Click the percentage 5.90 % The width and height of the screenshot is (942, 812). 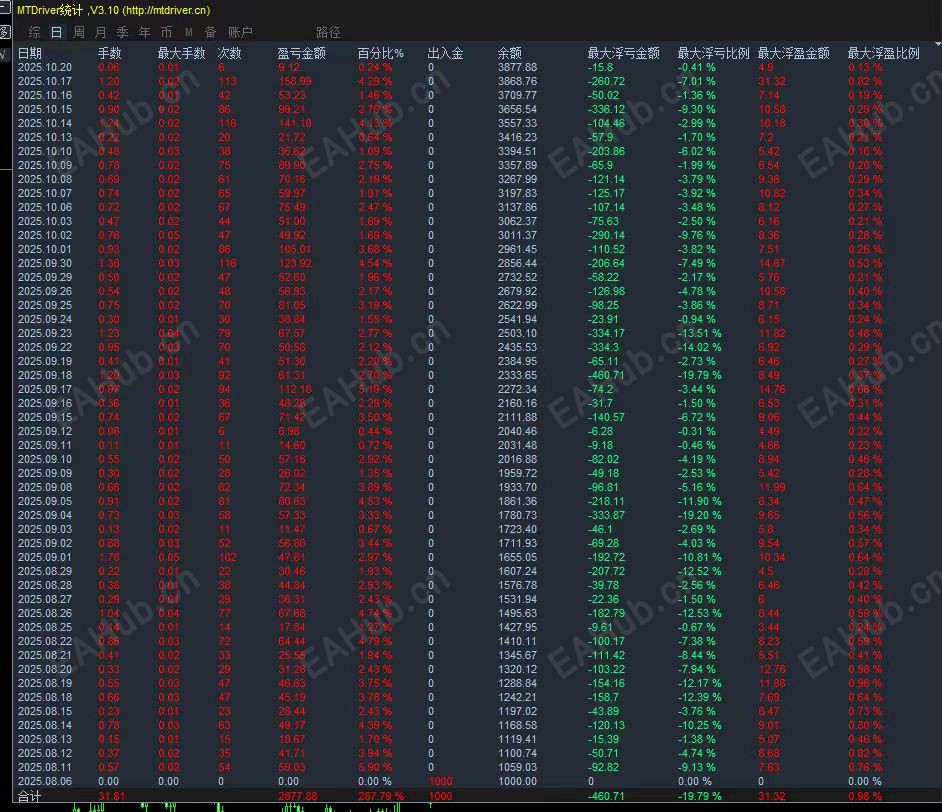[x=375, y=767]
